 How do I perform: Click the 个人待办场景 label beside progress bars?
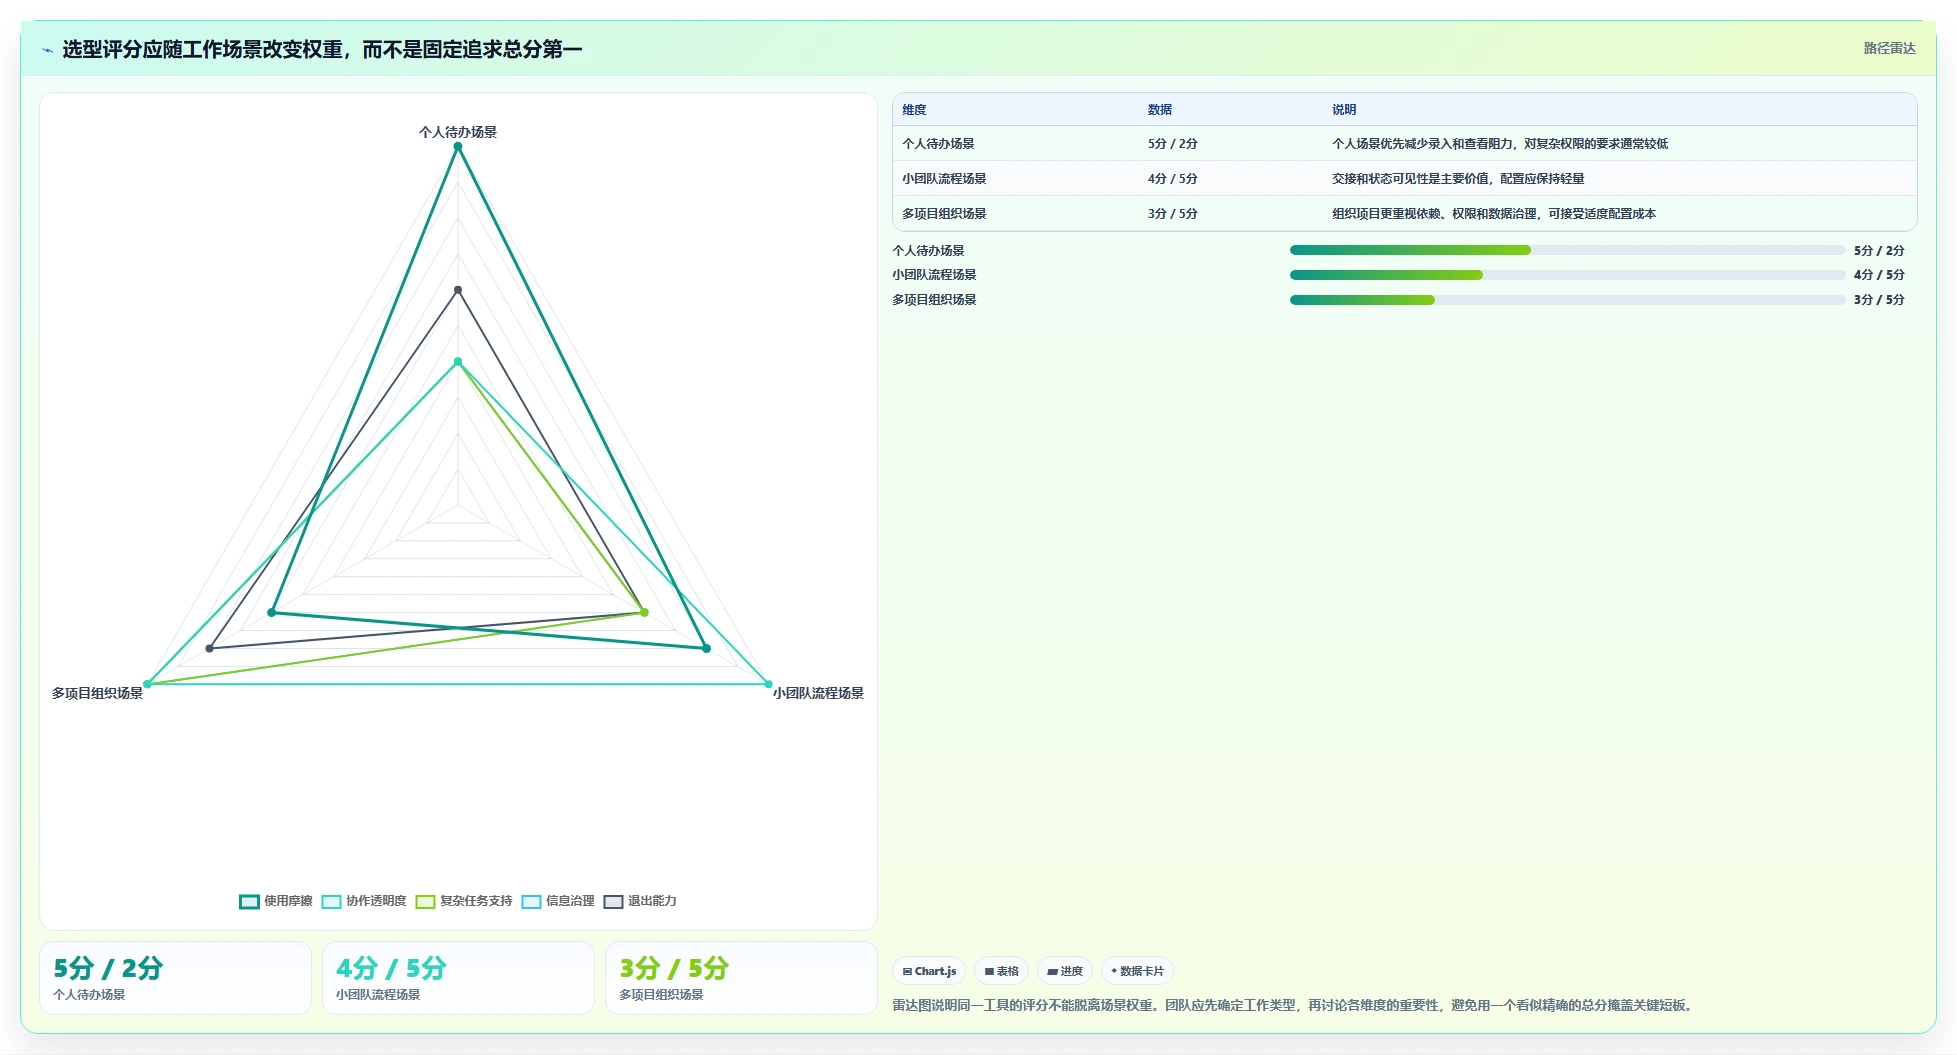(x=928, y=251)
